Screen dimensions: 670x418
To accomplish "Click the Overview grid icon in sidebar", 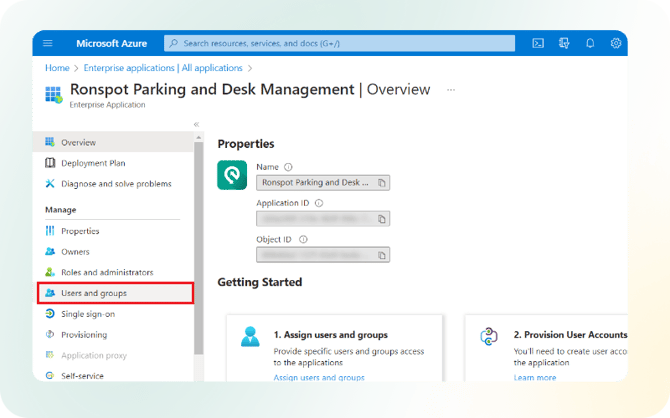I will (x=50, y=142).
